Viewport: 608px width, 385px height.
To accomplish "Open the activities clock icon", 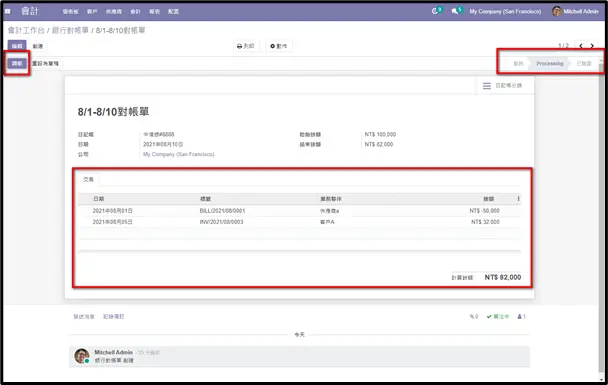I will [435, 11].
